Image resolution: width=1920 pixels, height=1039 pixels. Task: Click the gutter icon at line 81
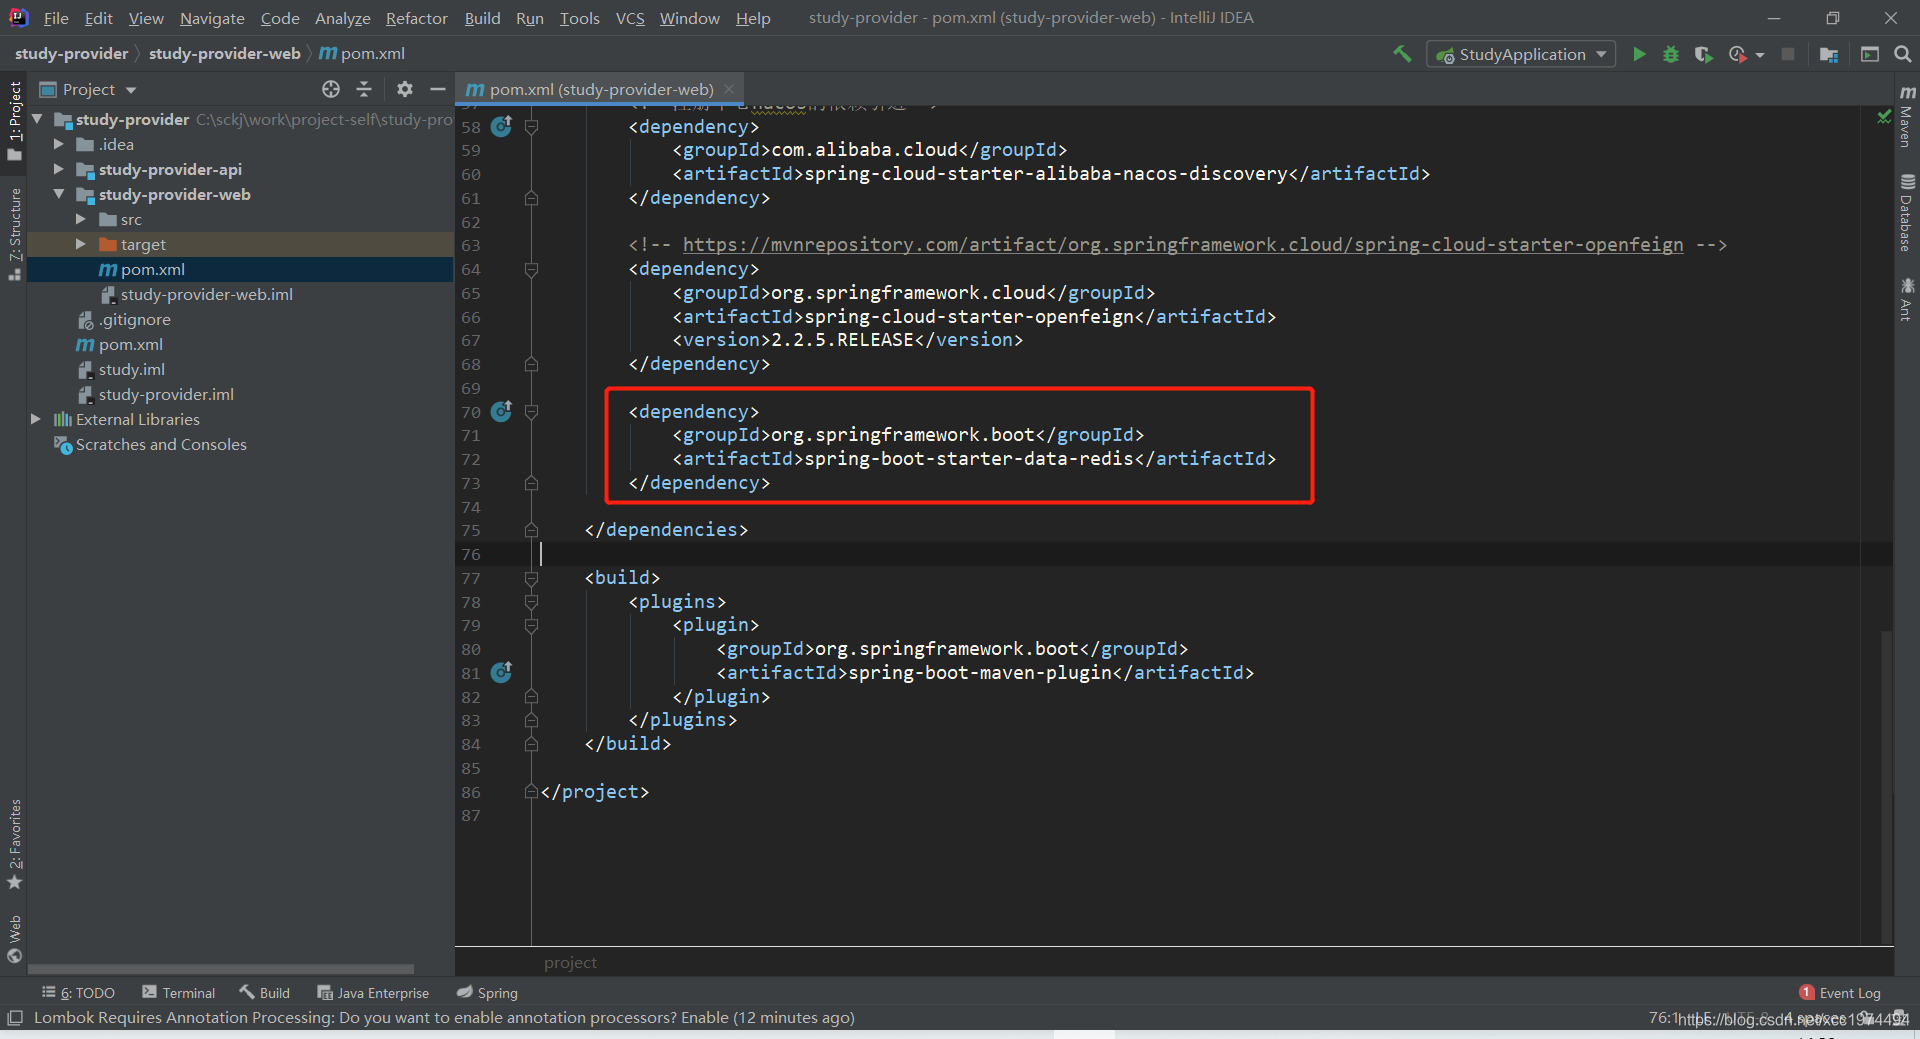tap(502, 672)
